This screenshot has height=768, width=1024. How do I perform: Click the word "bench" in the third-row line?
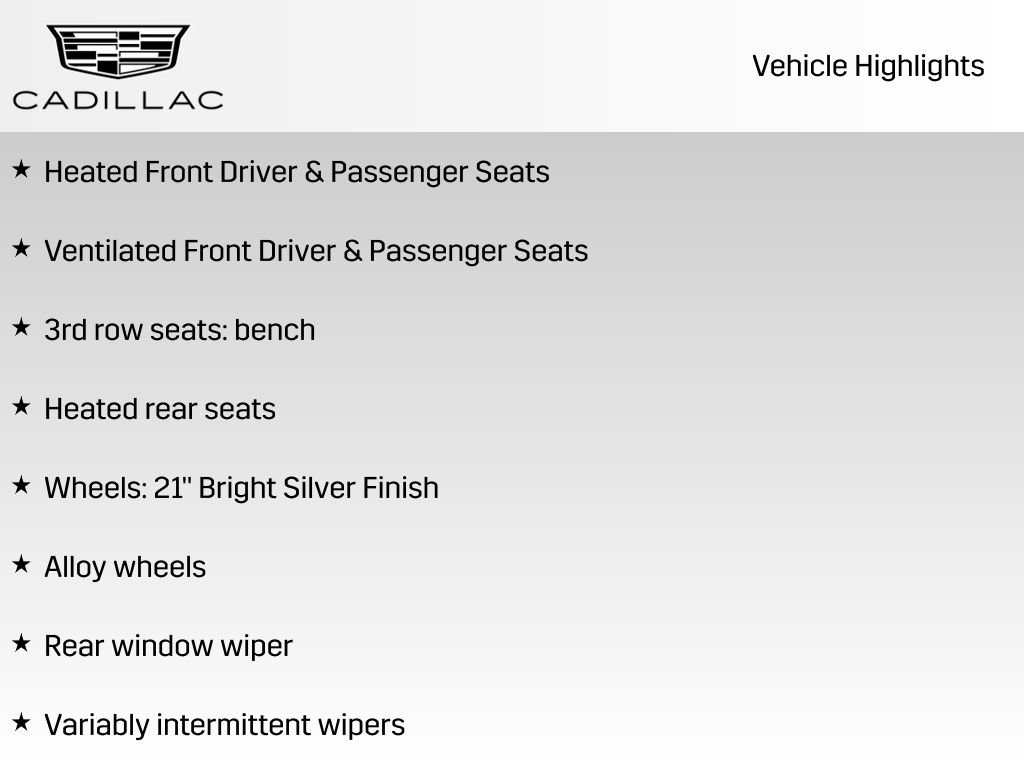point(275,330)
